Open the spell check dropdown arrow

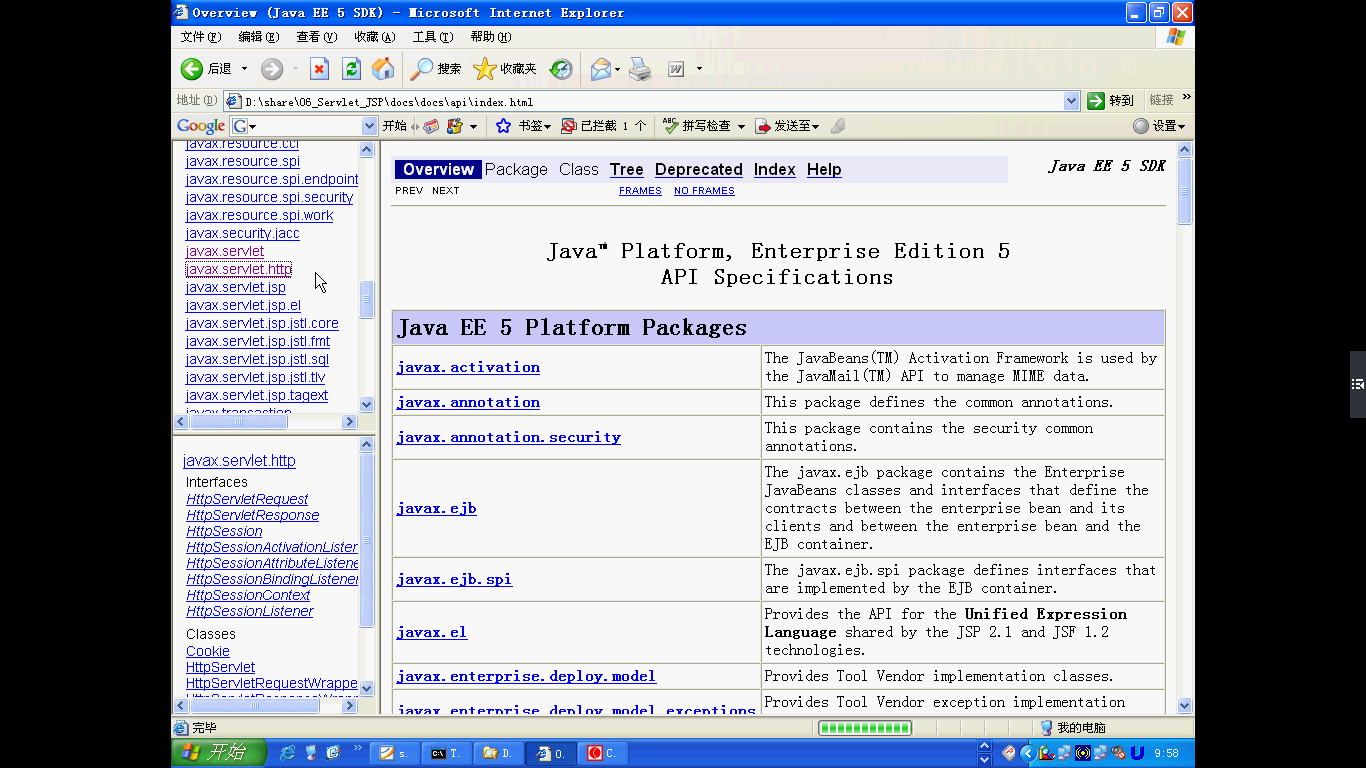(741, 126)
